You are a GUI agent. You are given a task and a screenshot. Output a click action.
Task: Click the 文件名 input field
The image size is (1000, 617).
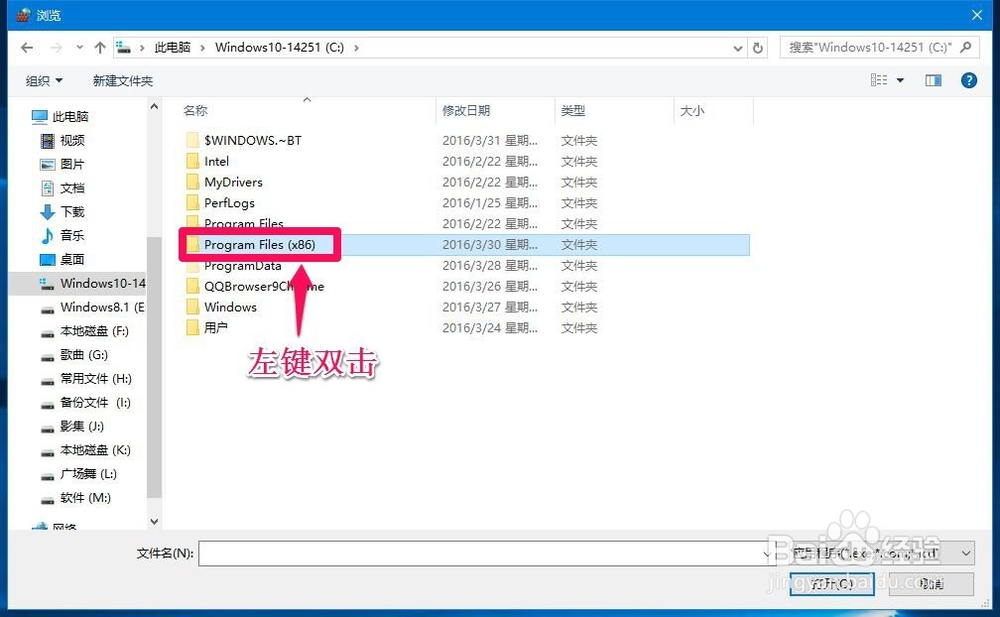(x=400, y=552)
